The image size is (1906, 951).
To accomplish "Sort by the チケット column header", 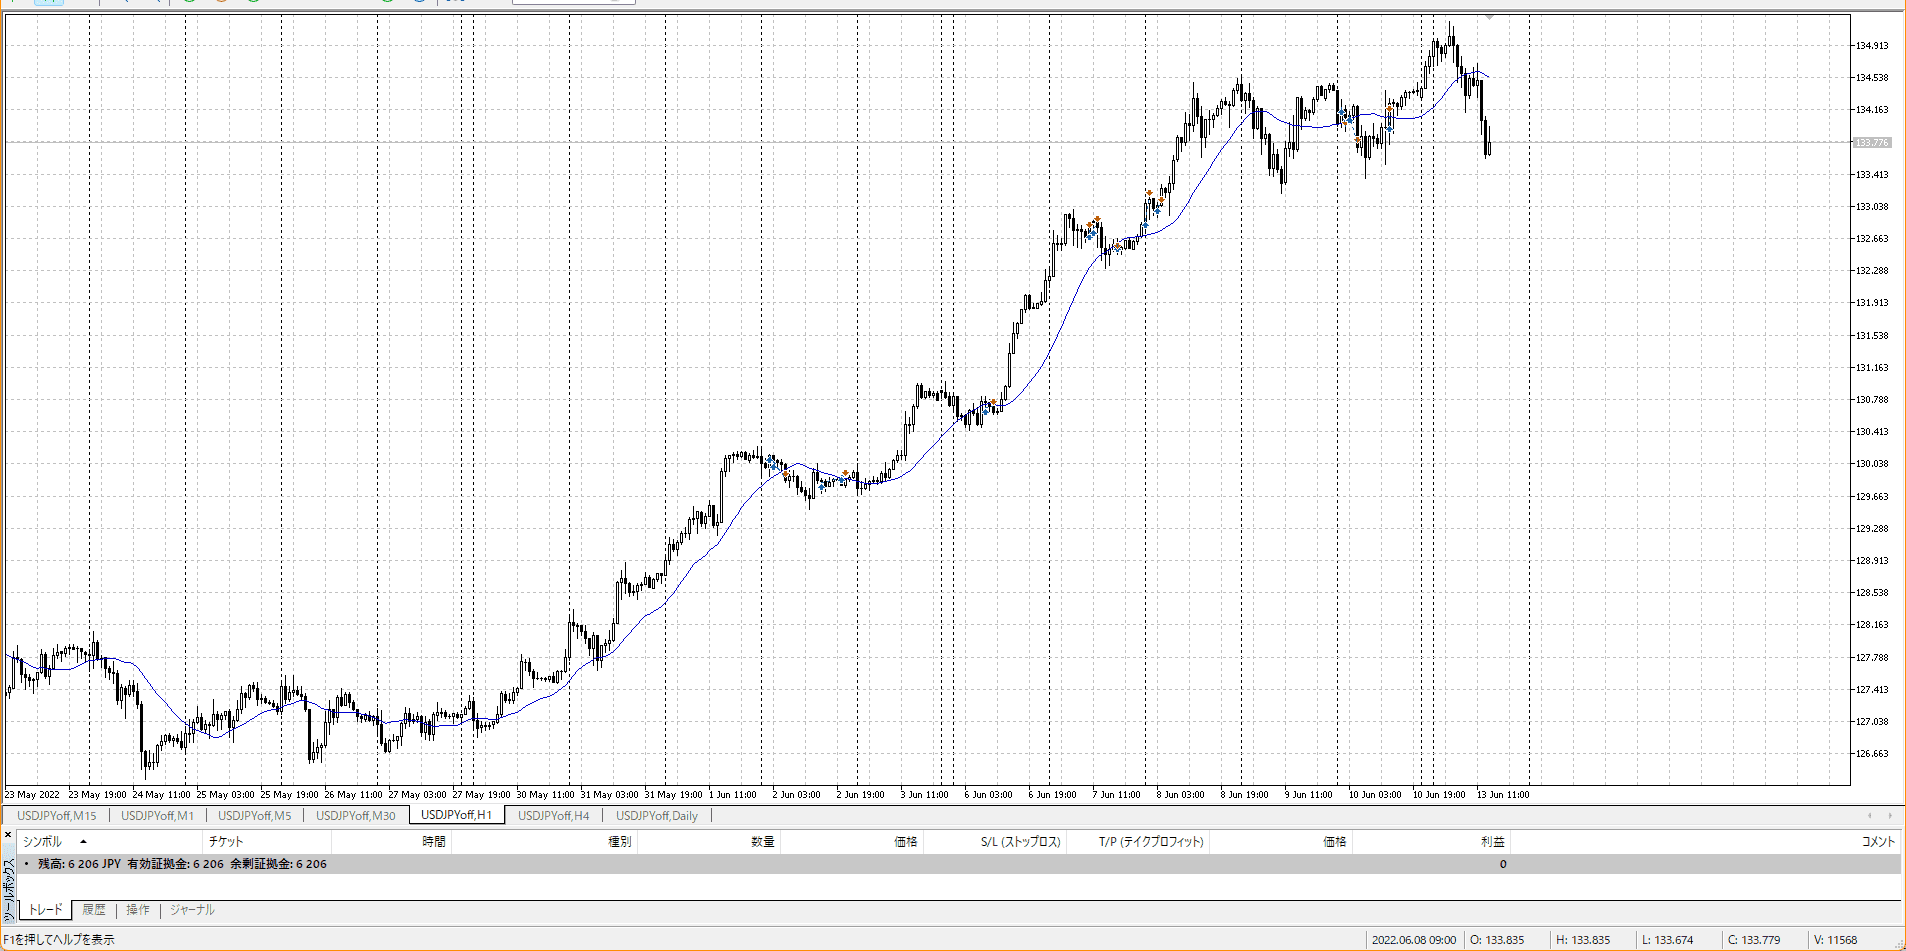I will coord(226,842).
